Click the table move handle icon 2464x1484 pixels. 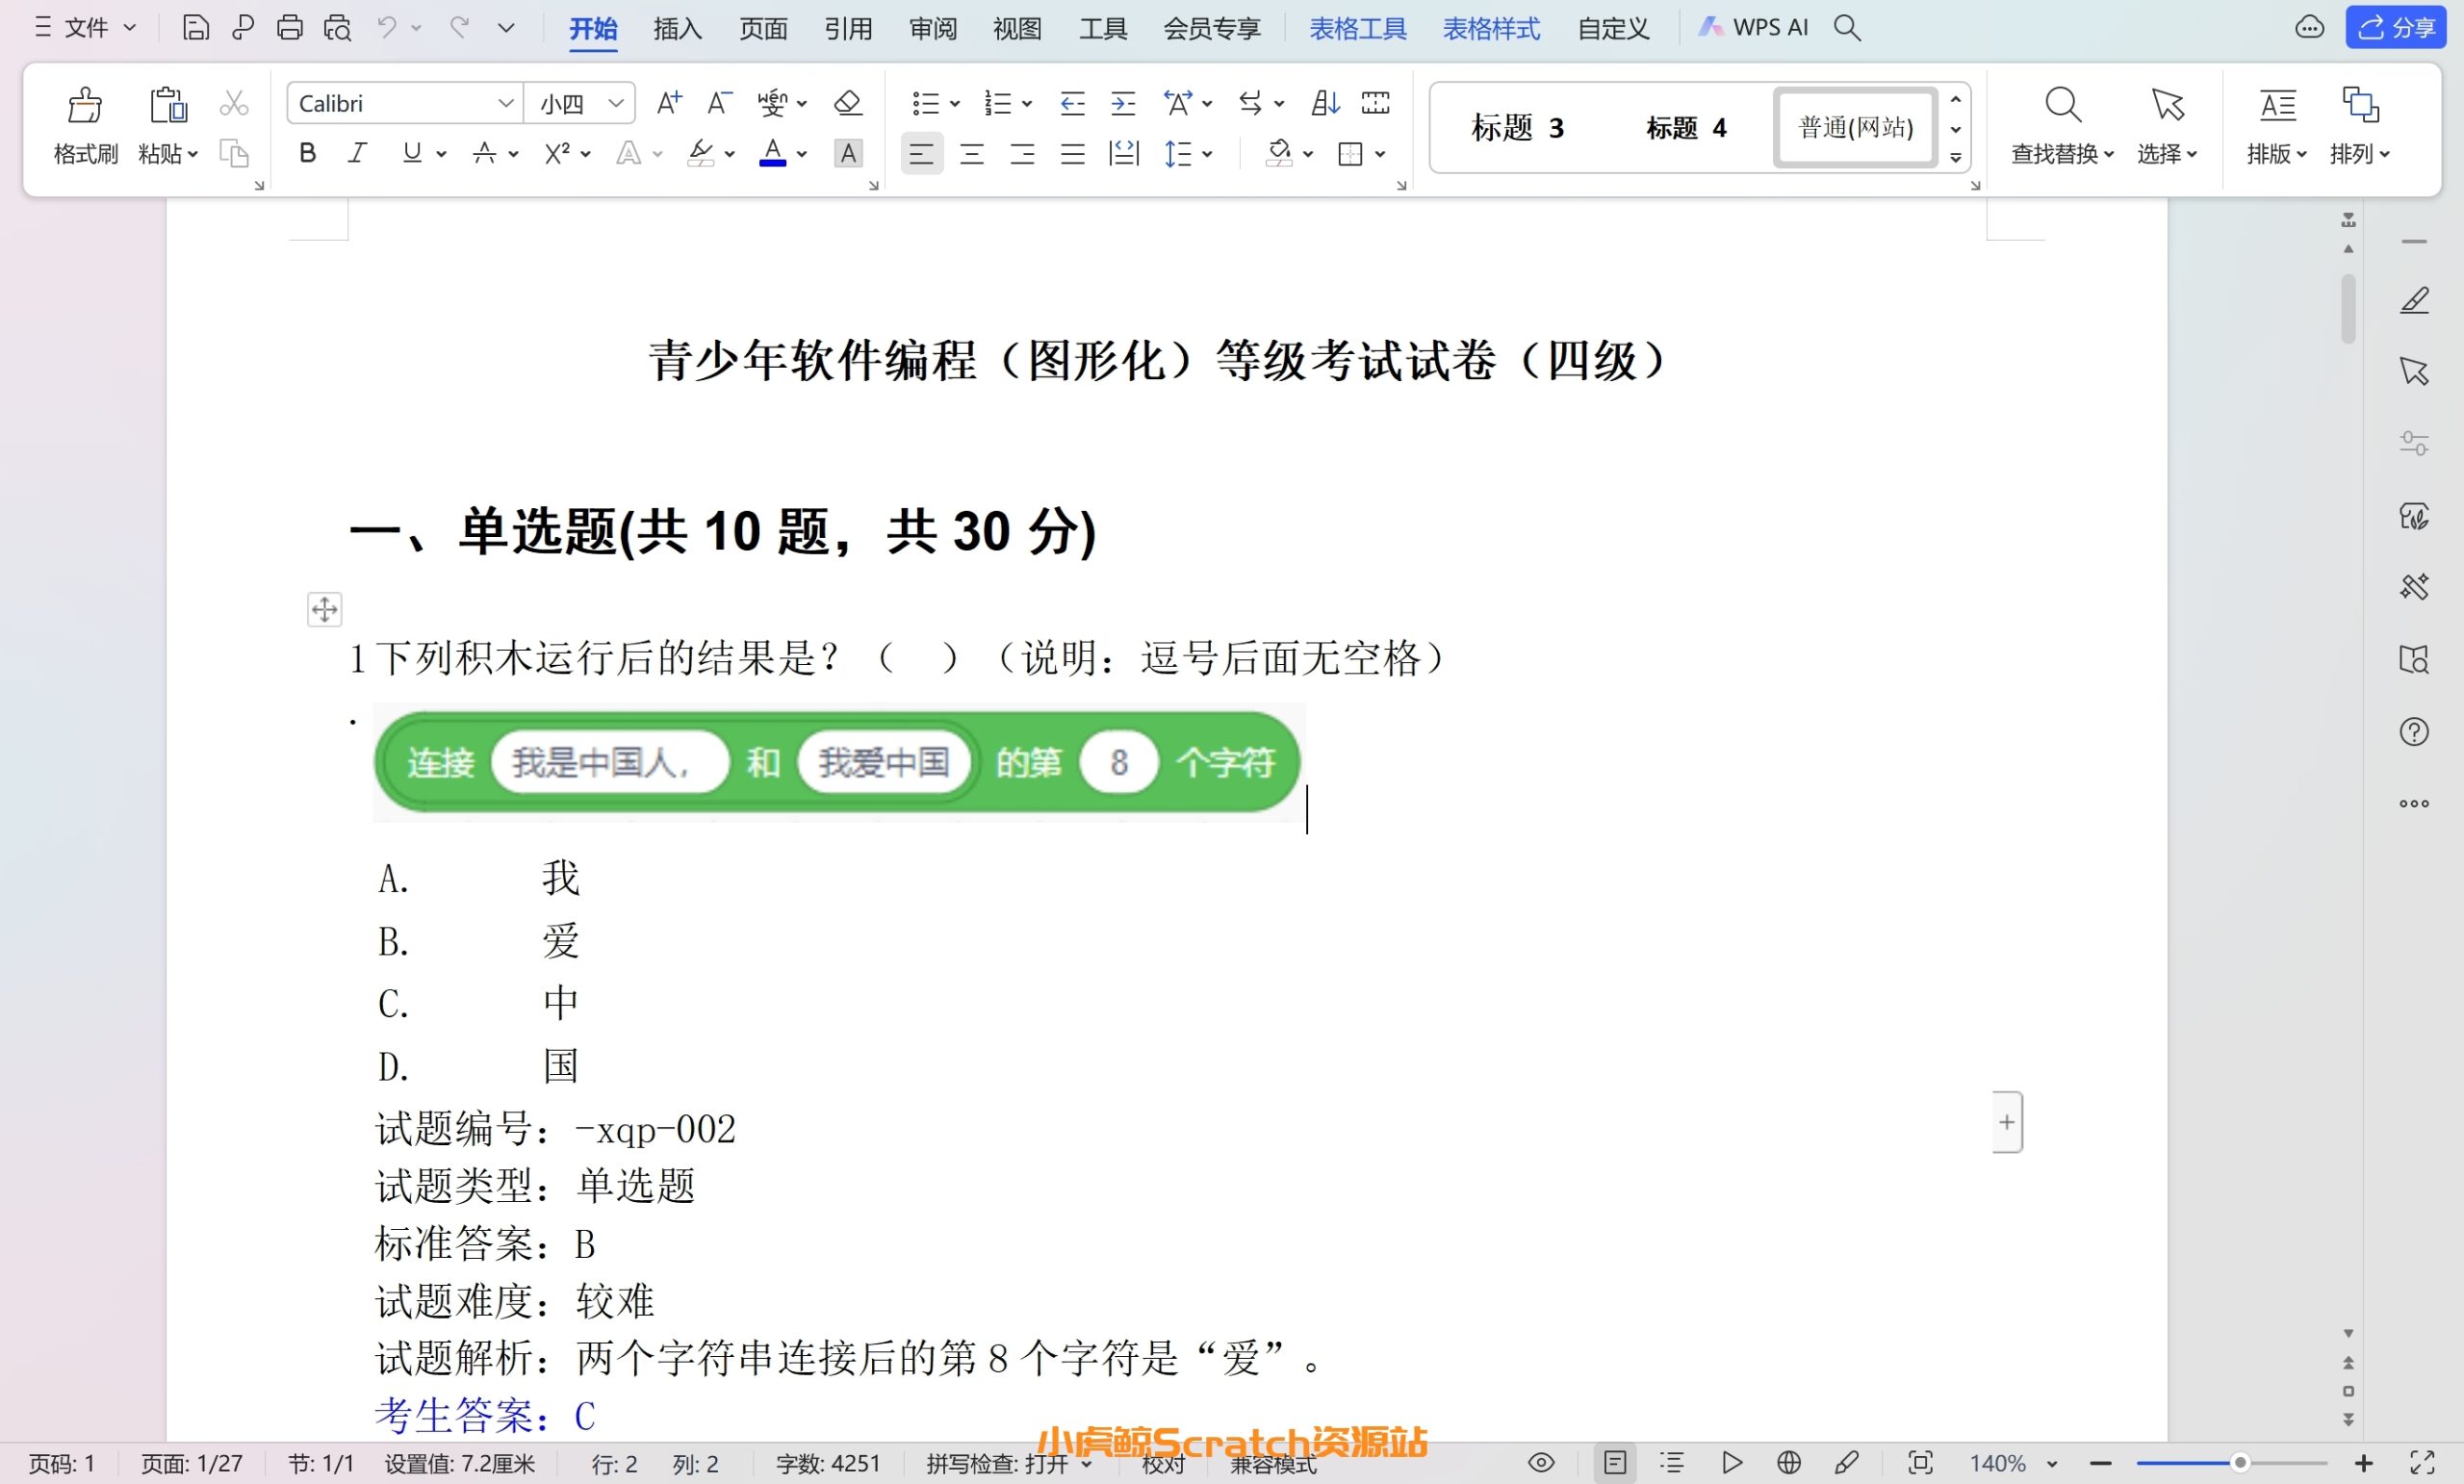pos(324,609)
